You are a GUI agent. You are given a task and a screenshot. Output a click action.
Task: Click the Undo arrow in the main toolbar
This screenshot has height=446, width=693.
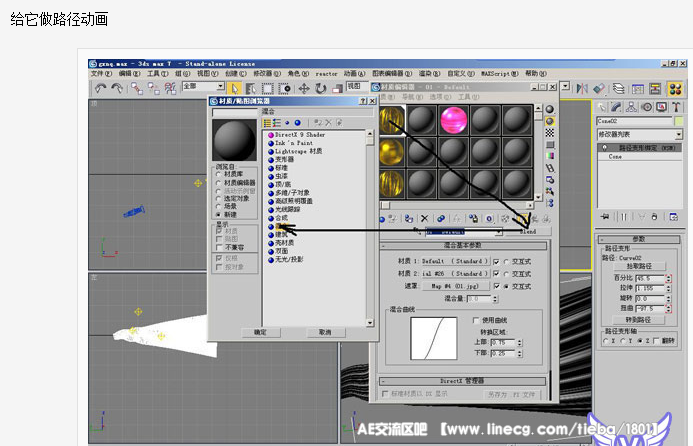click(x=101, y=88)
